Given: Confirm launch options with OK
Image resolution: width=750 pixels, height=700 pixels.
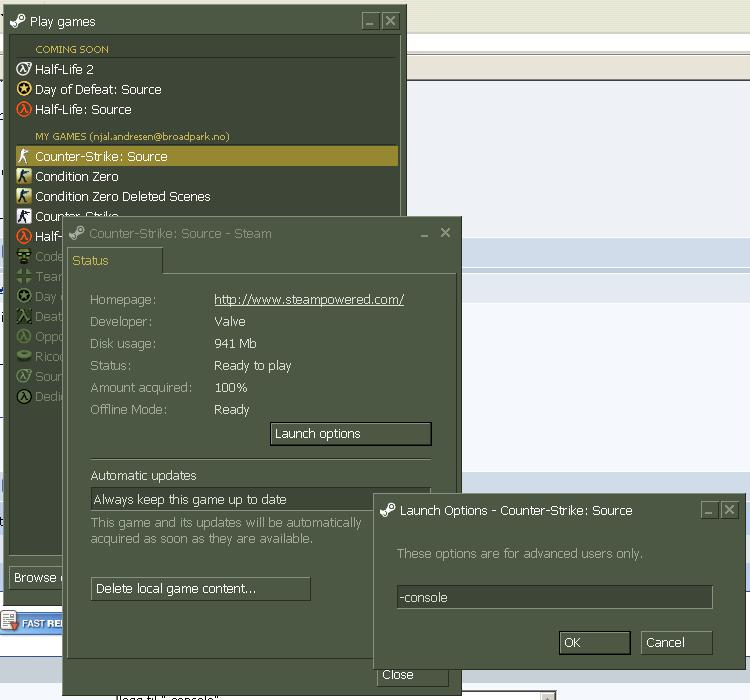Looking at the screenshot, I should tap(595, 642).
